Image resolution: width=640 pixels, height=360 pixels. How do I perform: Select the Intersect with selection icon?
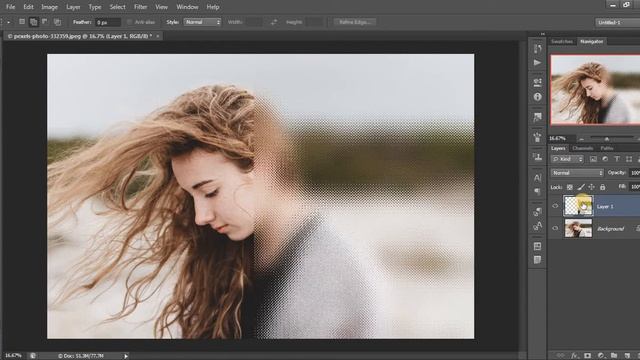57,22
